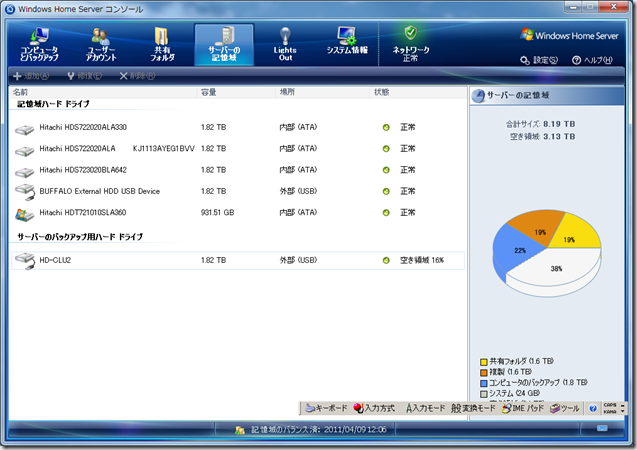Select BUFFALO External HDD USB Device row text
This screenshot has height=450, width=637.
[x=100, y=191]
